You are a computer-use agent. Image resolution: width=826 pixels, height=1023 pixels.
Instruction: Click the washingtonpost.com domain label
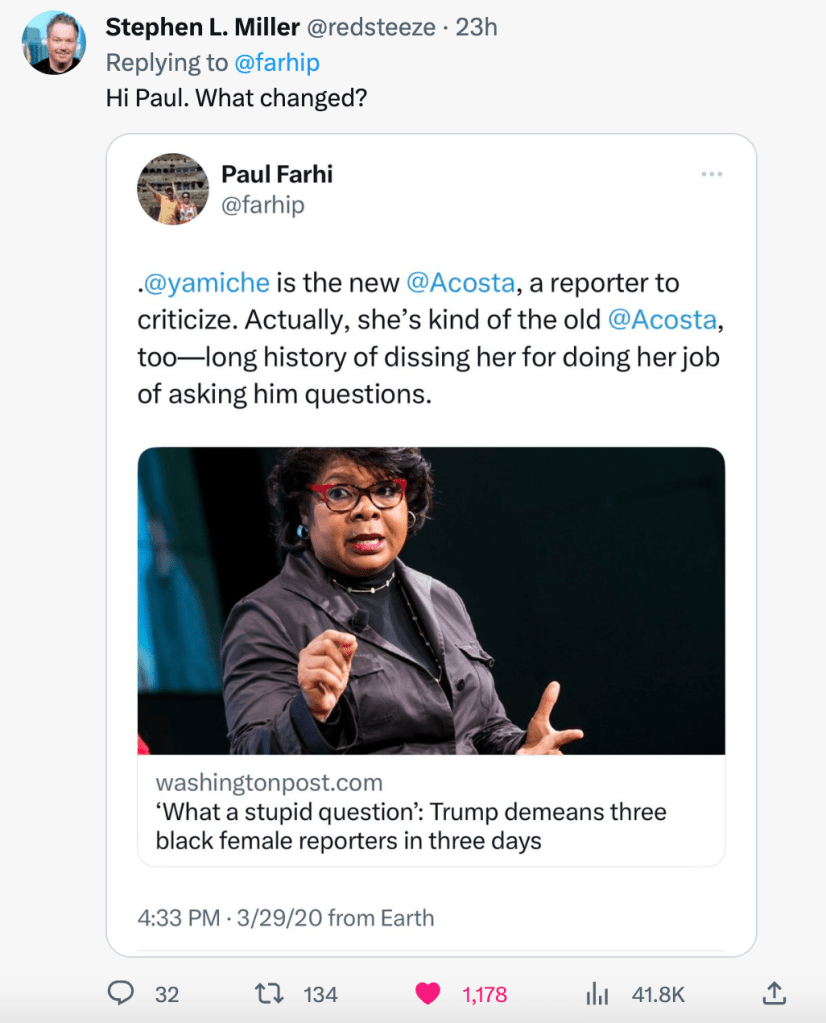click(x=269, y=782)
